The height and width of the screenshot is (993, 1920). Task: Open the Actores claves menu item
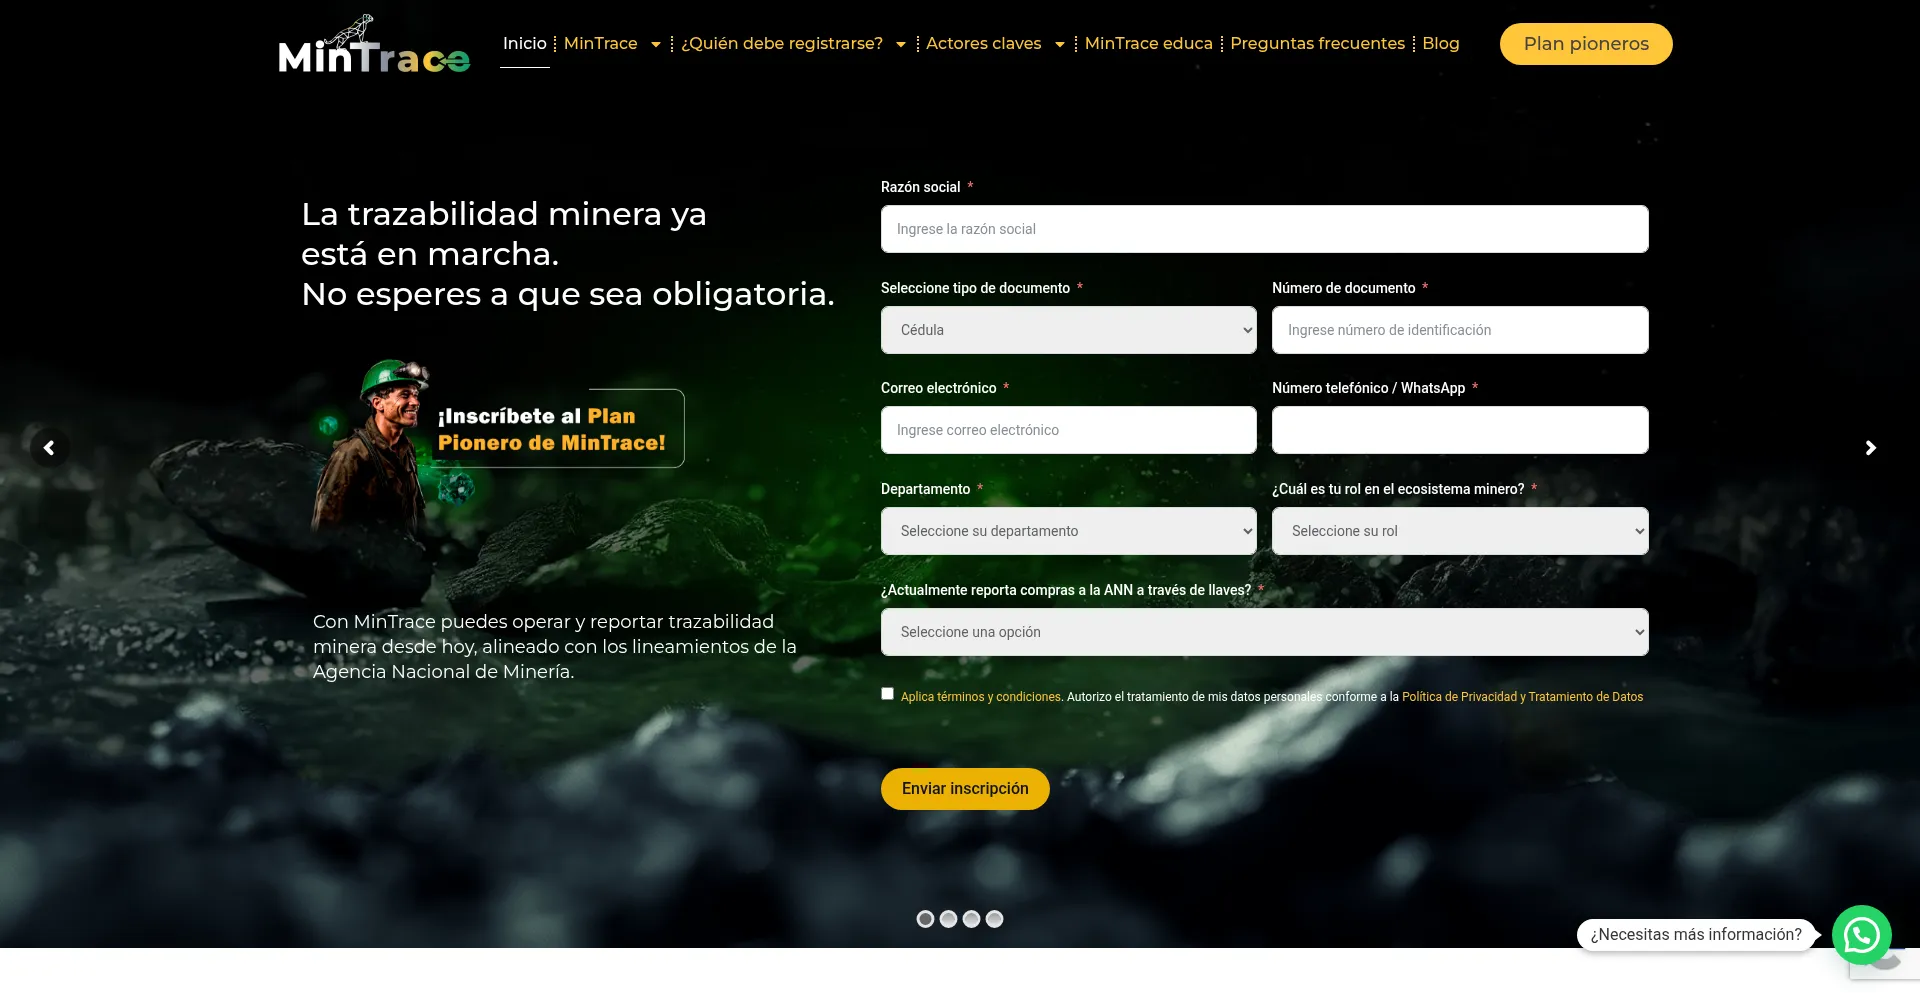(x=984, y=43)
